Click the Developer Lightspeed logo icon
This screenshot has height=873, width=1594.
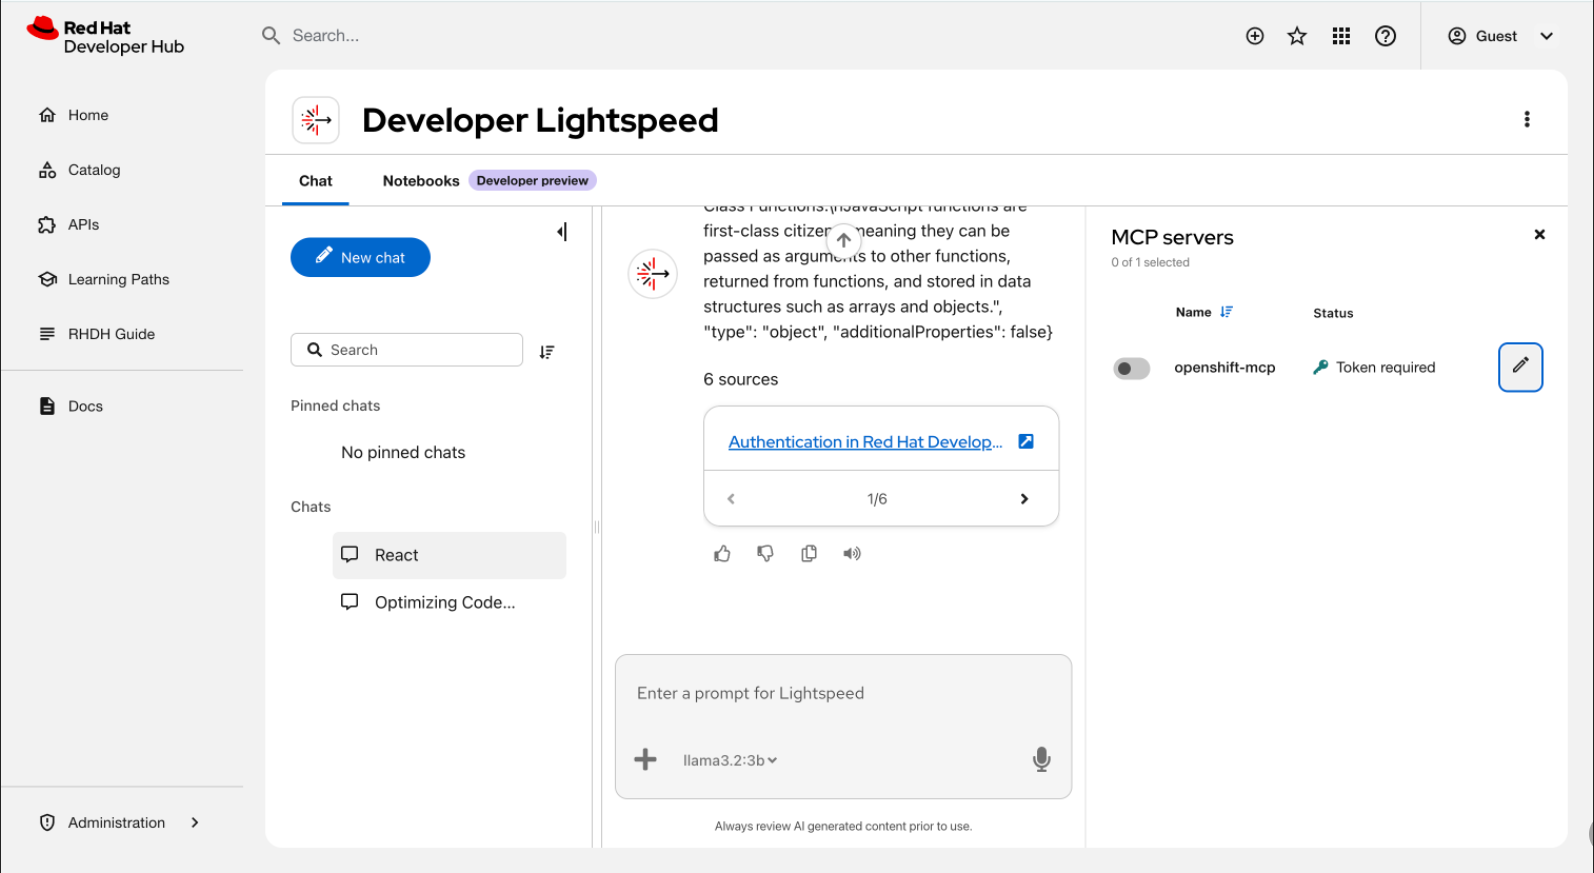point(315,120)
